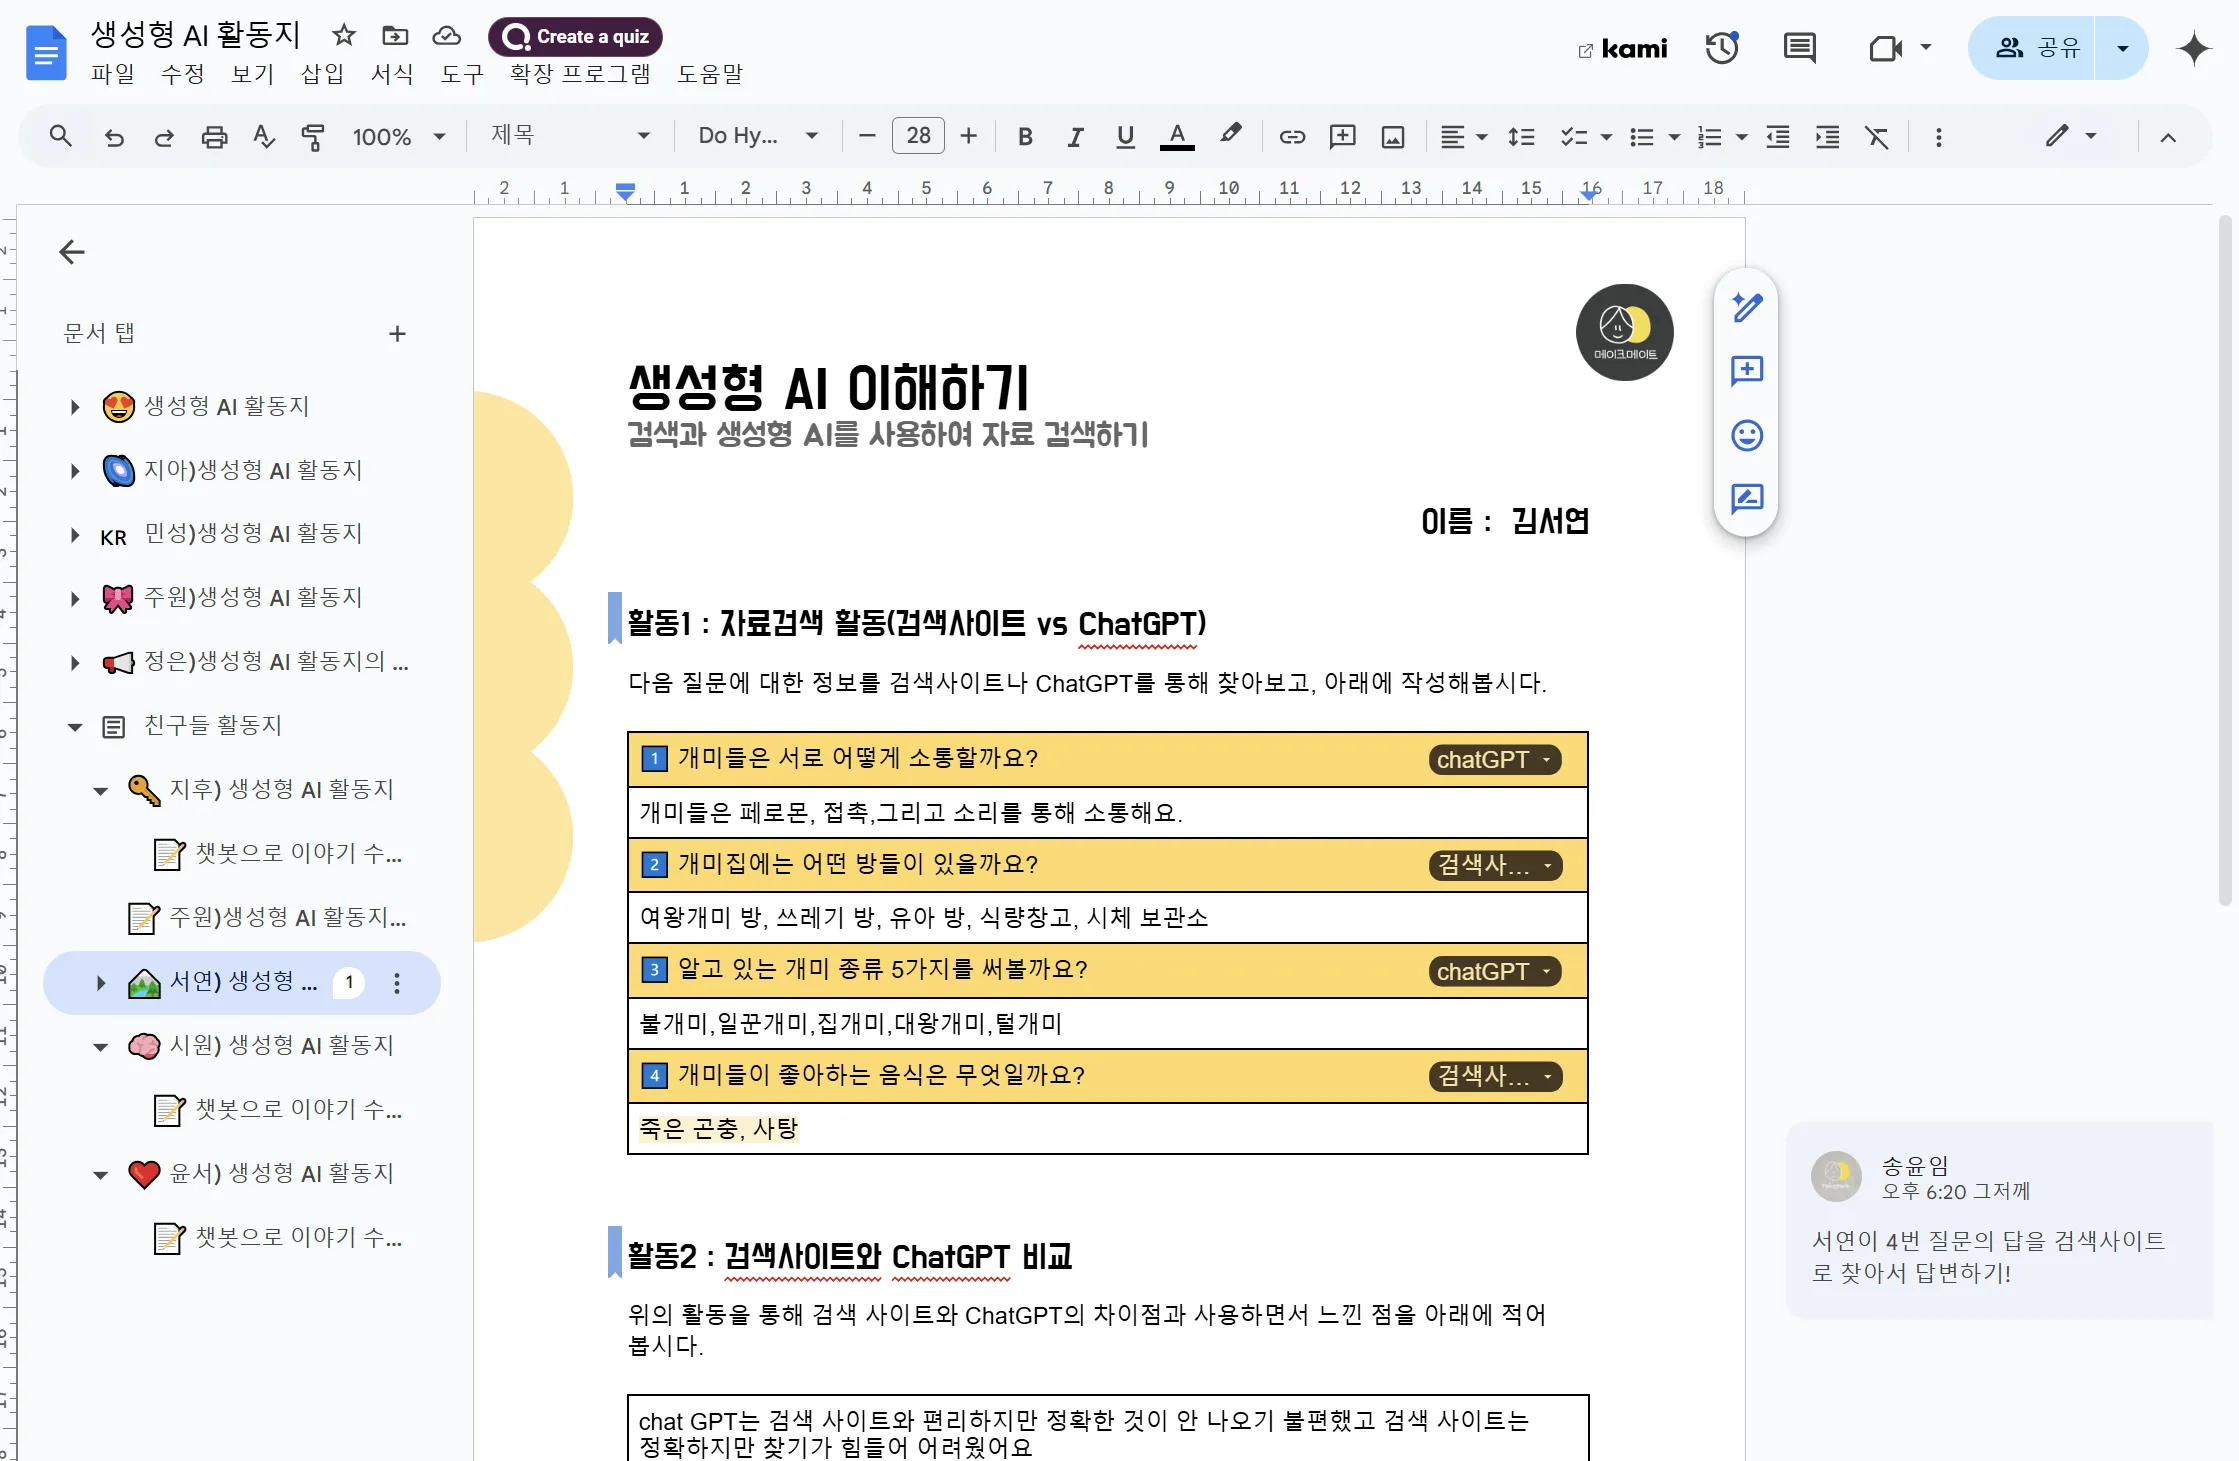
Task: Expand the 지아)생성형 AI 활동지 tab
Action: pos(75,471)
